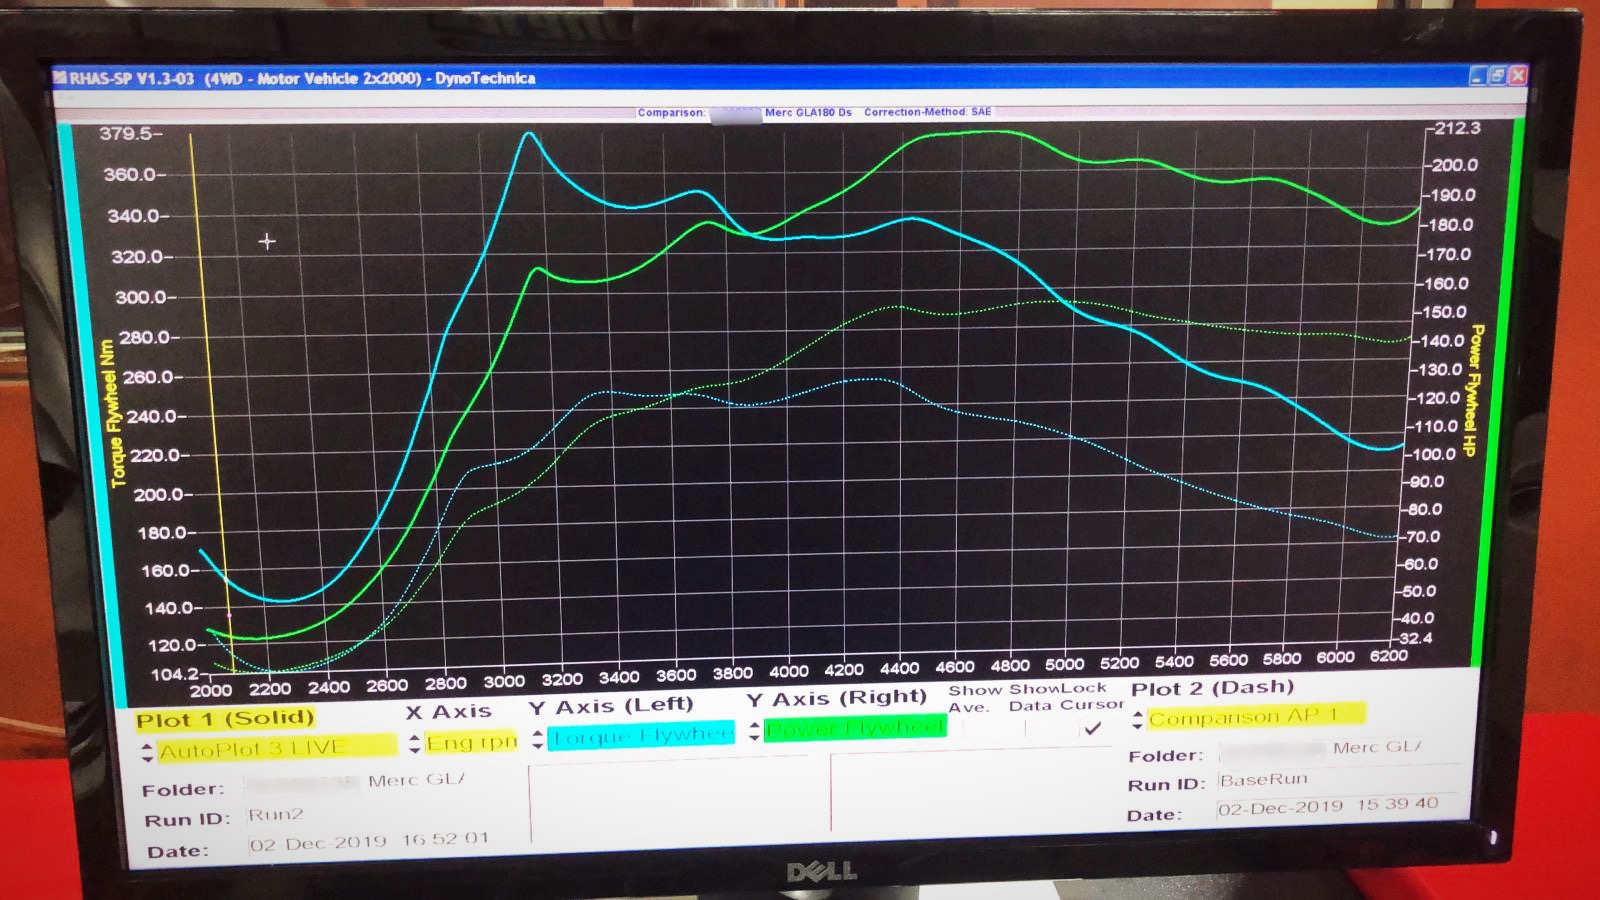Click the 'Correction-Method: SAE' header text
The image size is (1600, 900).
(x=927, y=112)
